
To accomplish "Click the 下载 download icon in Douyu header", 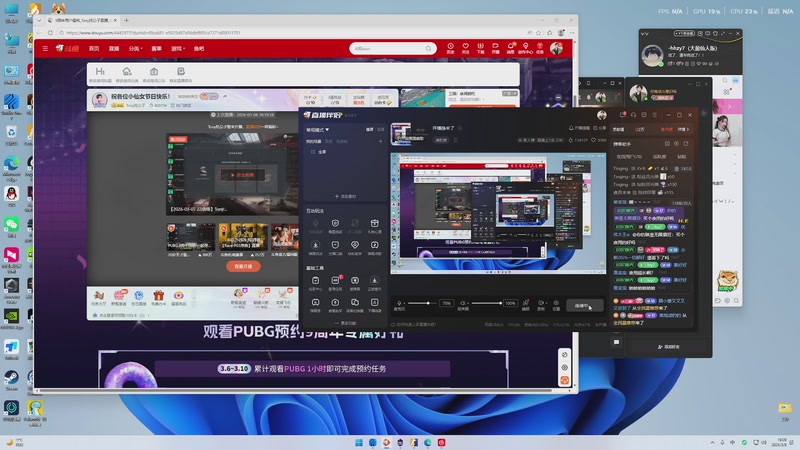I will [x=480, y=48].
